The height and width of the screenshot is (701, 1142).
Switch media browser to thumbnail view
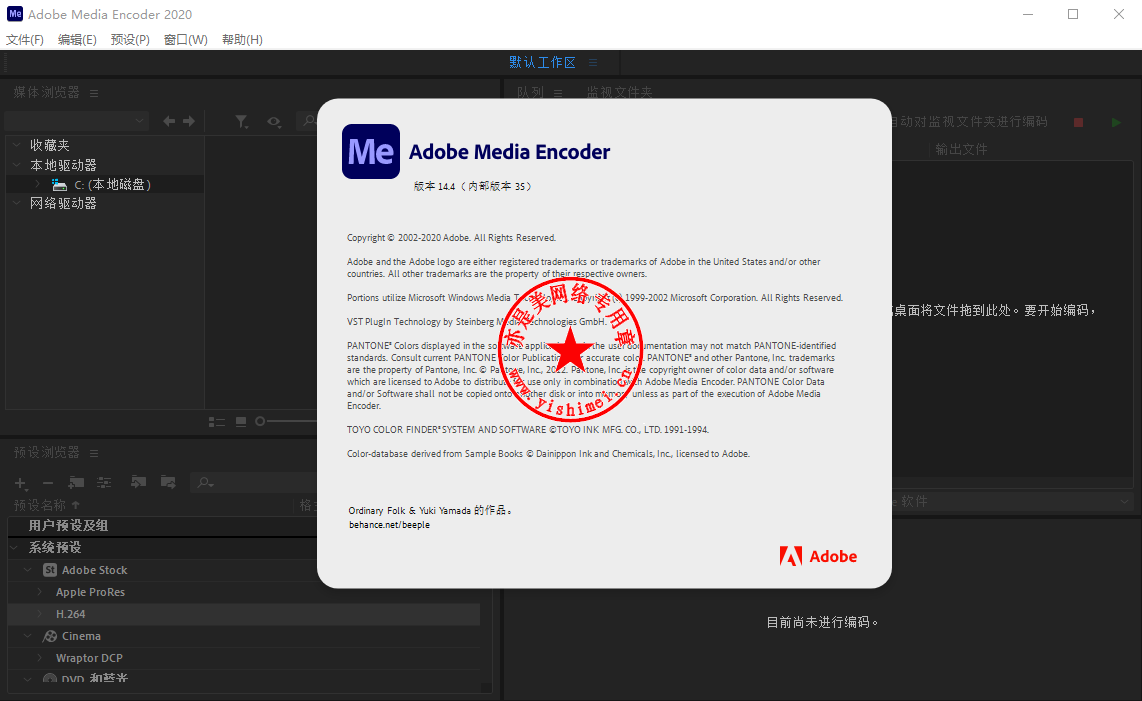tap(241, 422)
